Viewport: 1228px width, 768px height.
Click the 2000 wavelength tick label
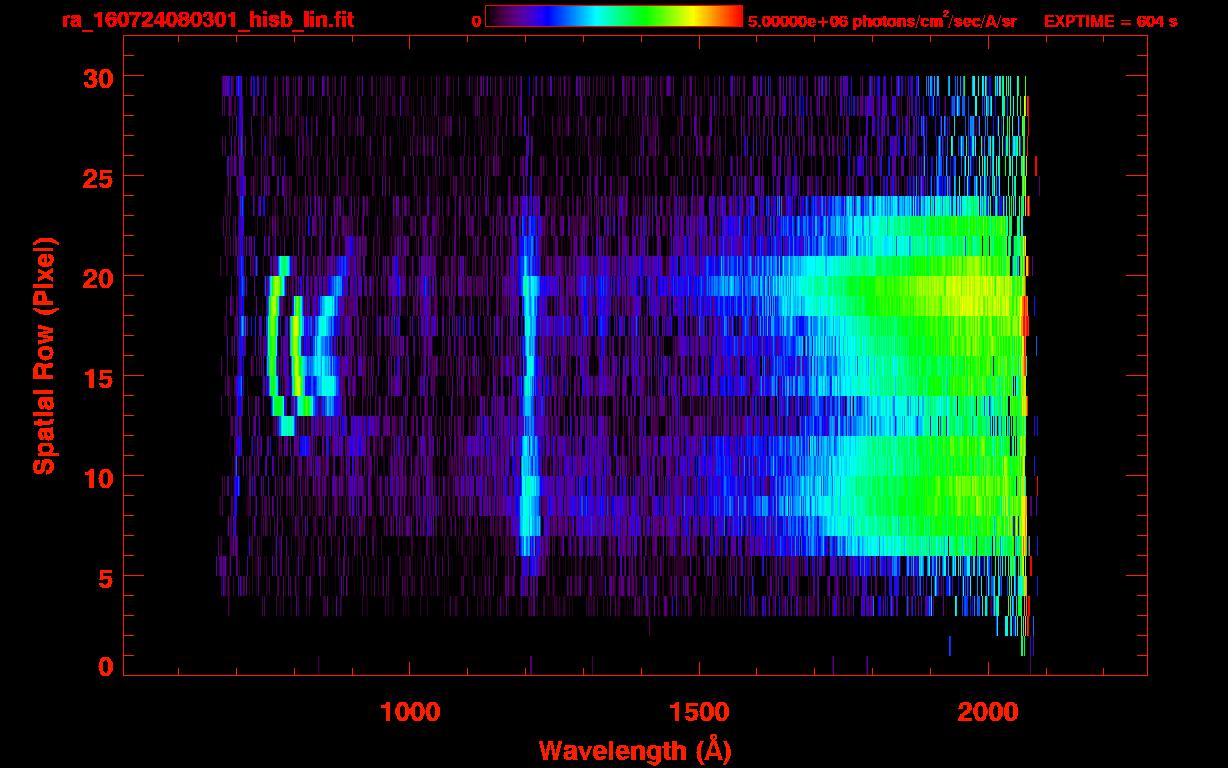pyautogui.click(x=987, y=711)
